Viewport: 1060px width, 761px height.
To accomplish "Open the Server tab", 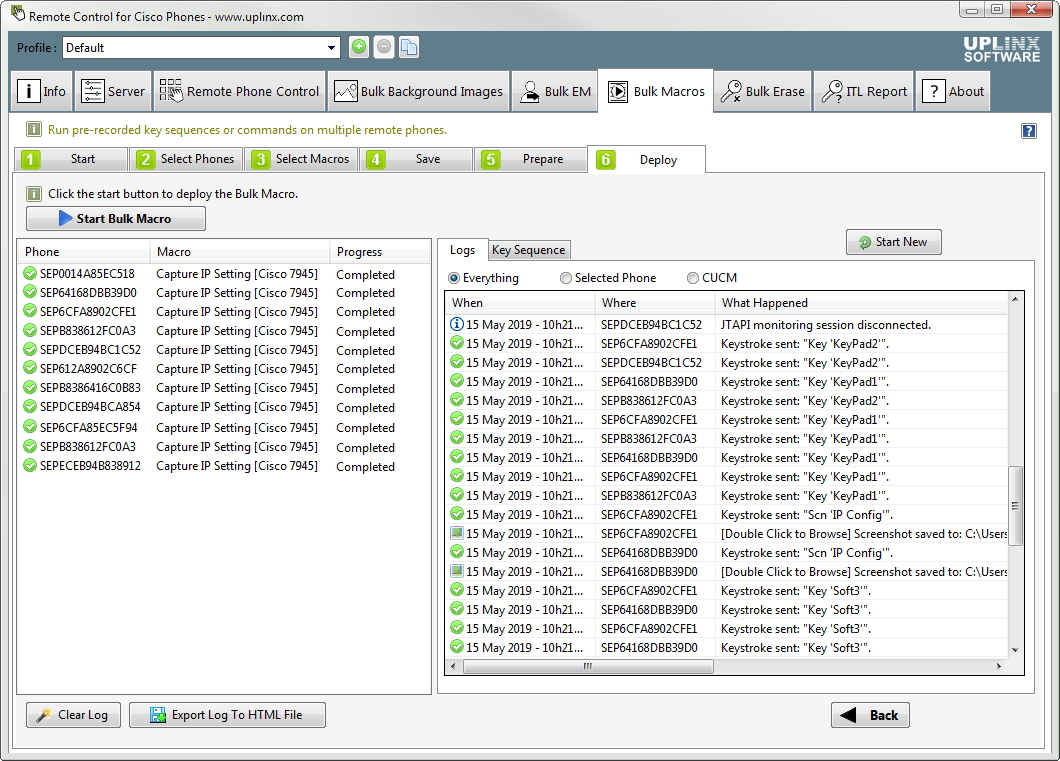I will tap(113, 91).
